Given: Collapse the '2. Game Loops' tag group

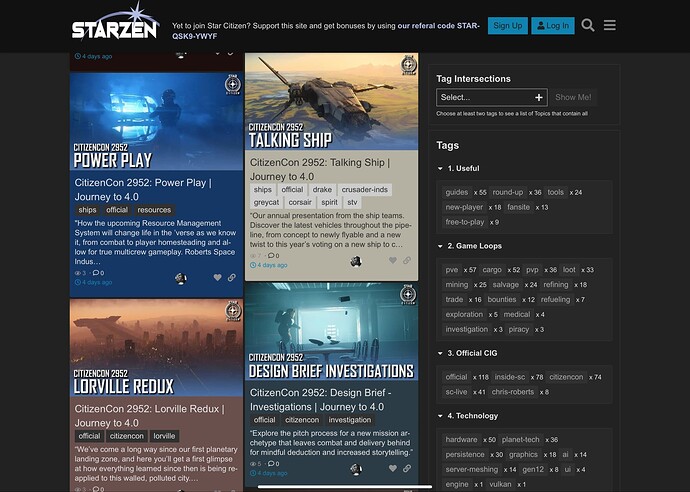Looking at the screenshot, I should (440, 246).
